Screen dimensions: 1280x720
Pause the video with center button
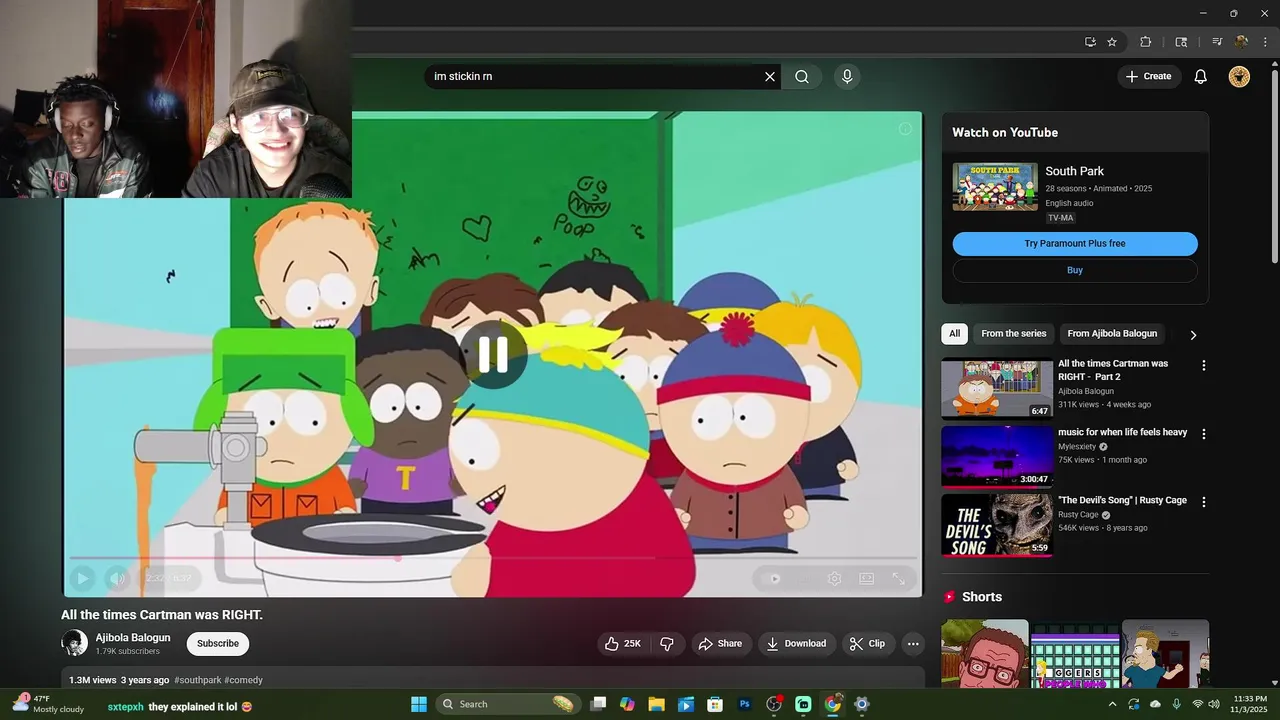click(493, 355)
